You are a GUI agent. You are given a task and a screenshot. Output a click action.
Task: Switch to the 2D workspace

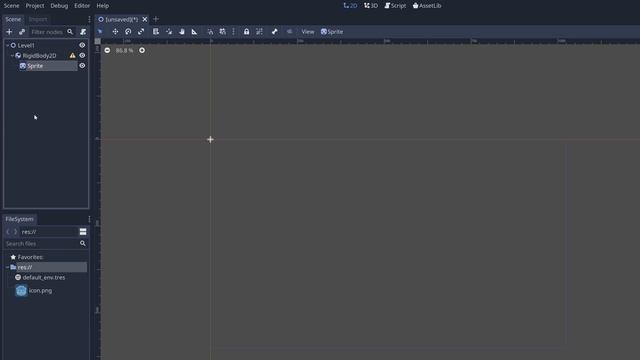tap(350, 6)
